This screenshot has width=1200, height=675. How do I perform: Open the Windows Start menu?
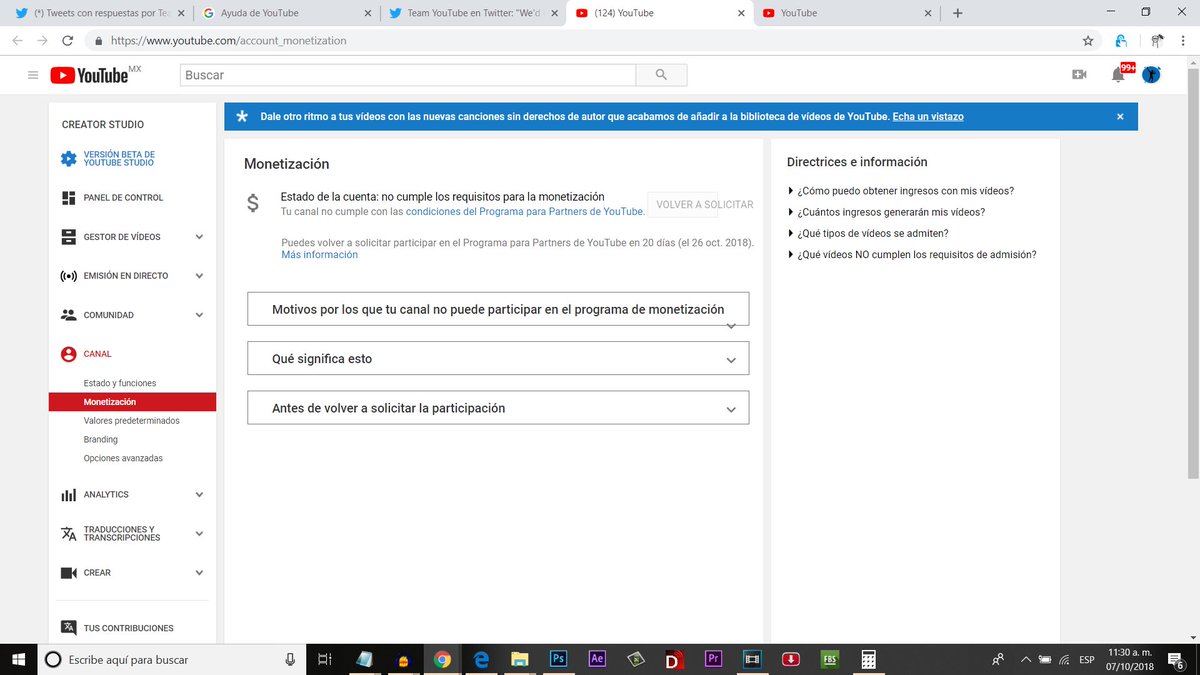click(18, 659)
